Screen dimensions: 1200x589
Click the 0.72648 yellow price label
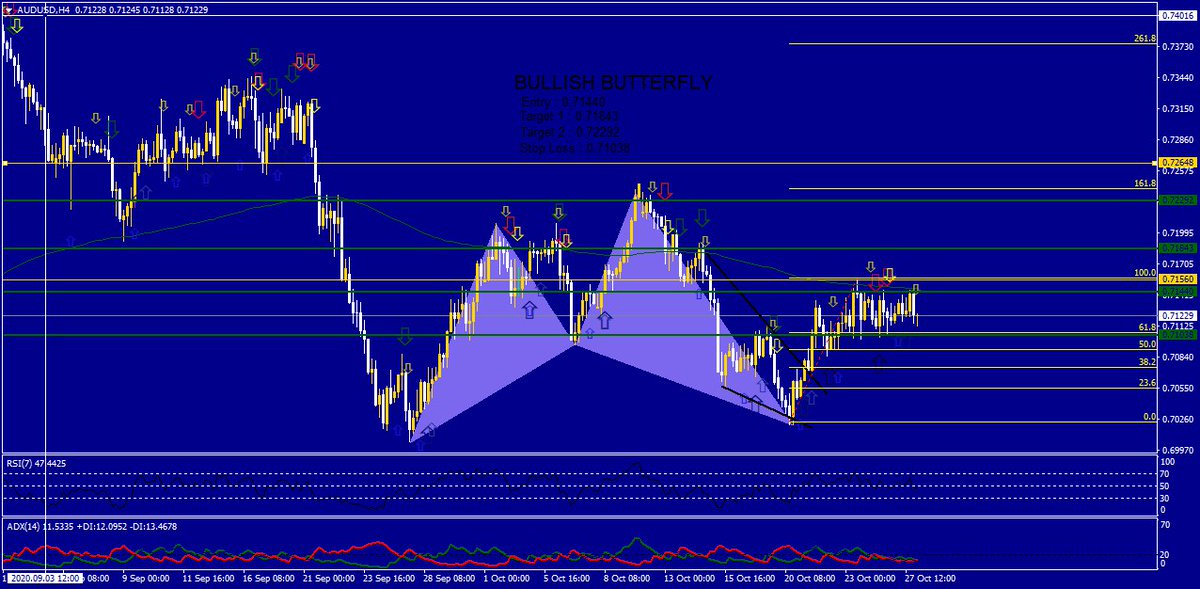[1177, 163]
